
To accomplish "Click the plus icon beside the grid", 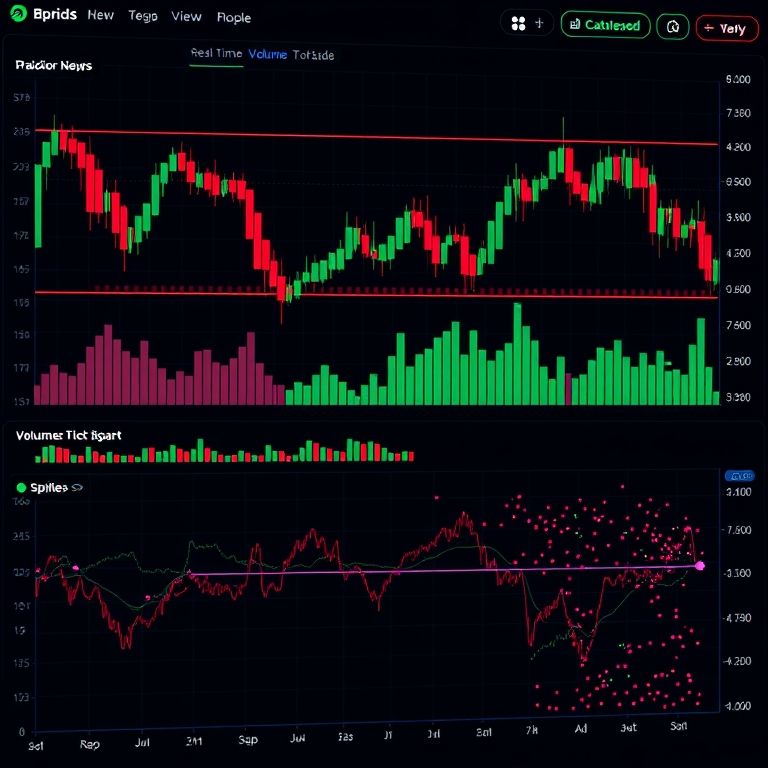I will point(540,24).
